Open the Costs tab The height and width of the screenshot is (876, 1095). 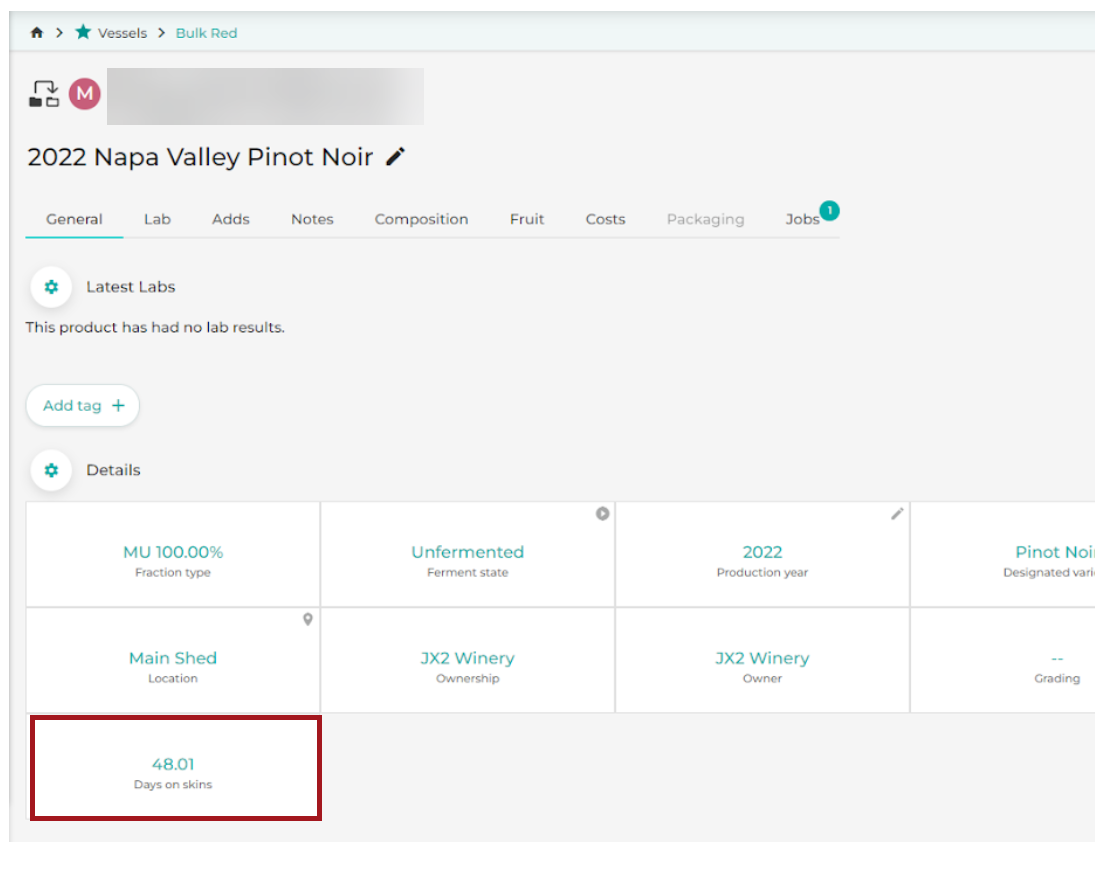click(605, 219)
